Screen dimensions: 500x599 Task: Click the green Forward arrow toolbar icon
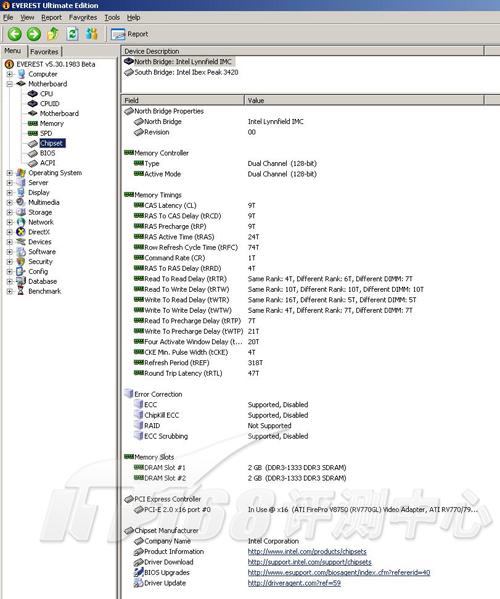[34, 34]
